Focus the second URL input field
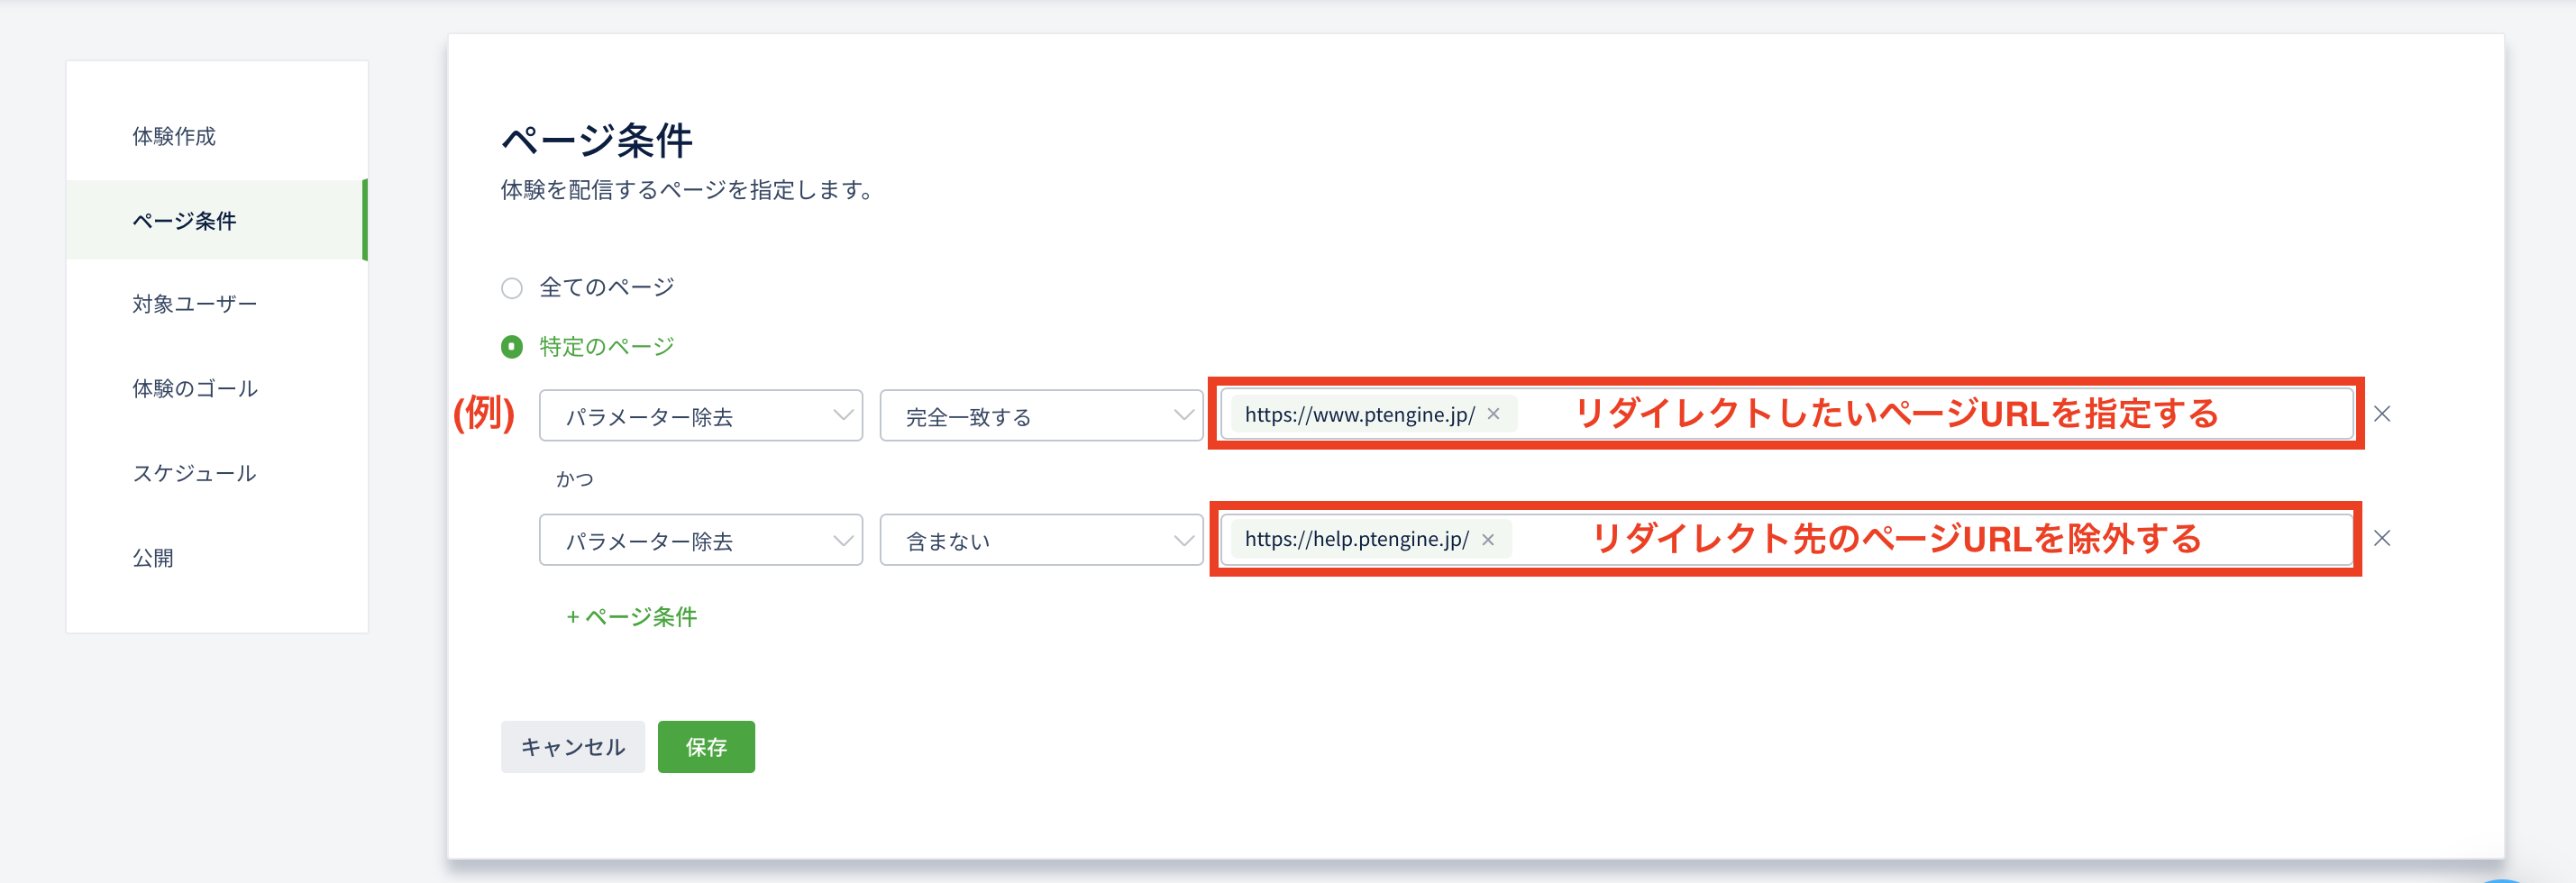 pyautogui.click(x=1786, y=539)
